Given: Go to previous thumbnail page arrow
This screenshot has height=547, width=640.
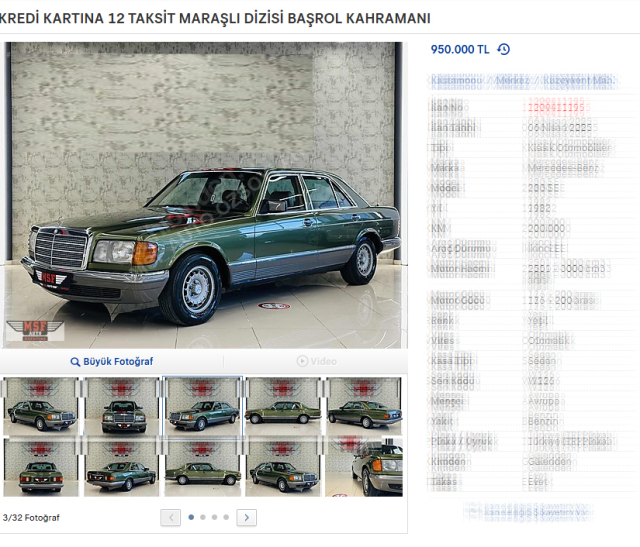Looking at the screenshot, I should coord(171,518).
